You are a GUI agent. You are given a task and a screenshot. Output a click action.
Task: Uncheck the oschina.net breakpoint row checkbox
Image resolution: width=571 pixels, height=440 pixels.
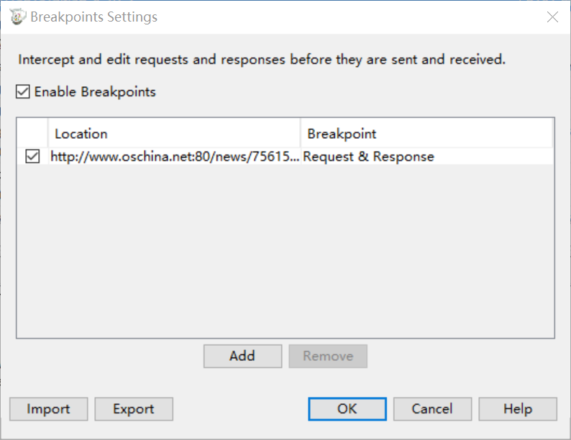coord(32,156)
